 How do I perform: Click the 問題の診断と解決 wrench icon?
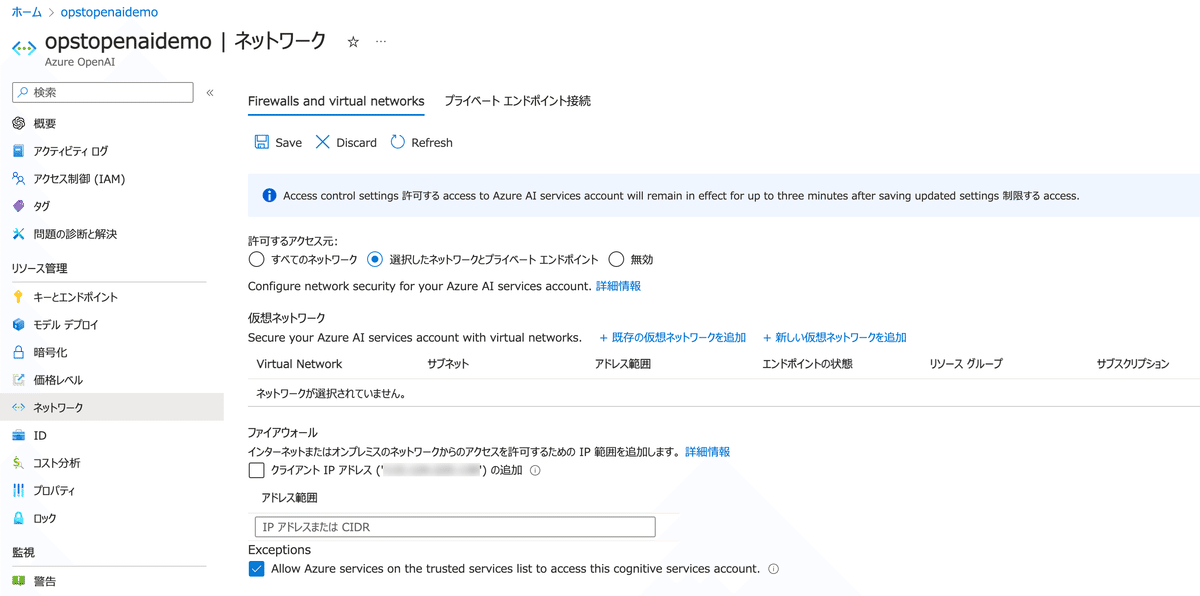click(x=18, y=234)
